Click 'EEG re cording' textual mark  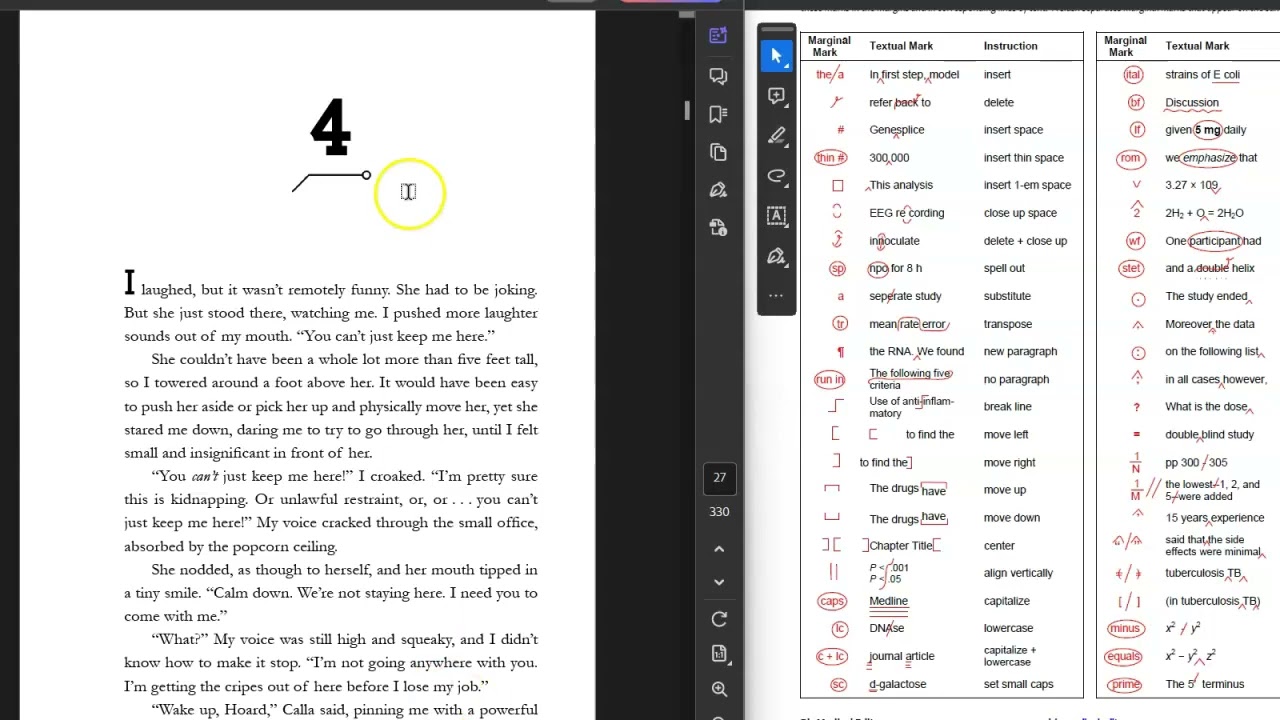906,213
